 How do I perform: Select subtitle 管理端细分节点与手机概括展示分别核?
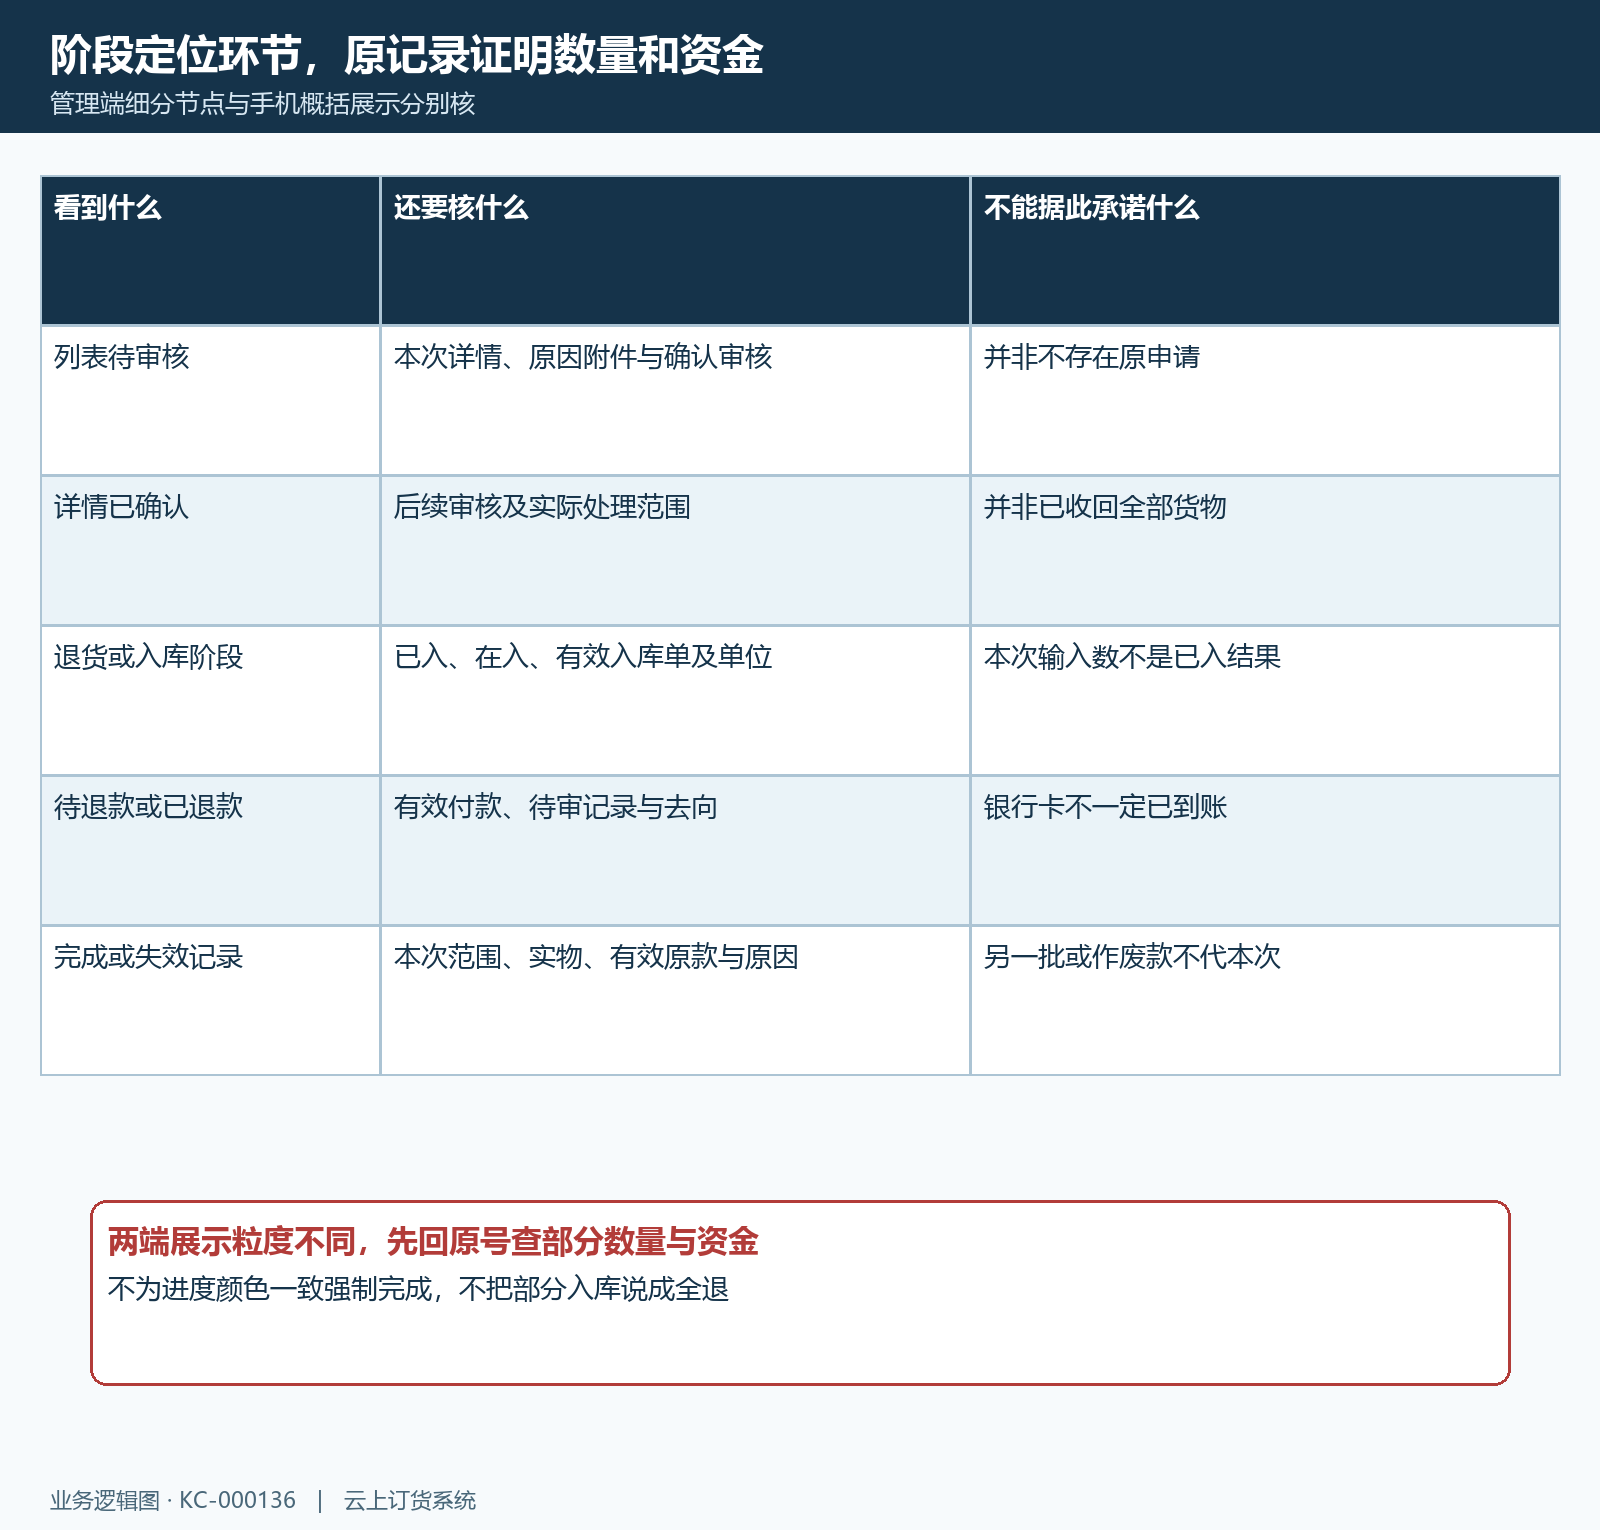pyautogui.click(x=263, y=104)
